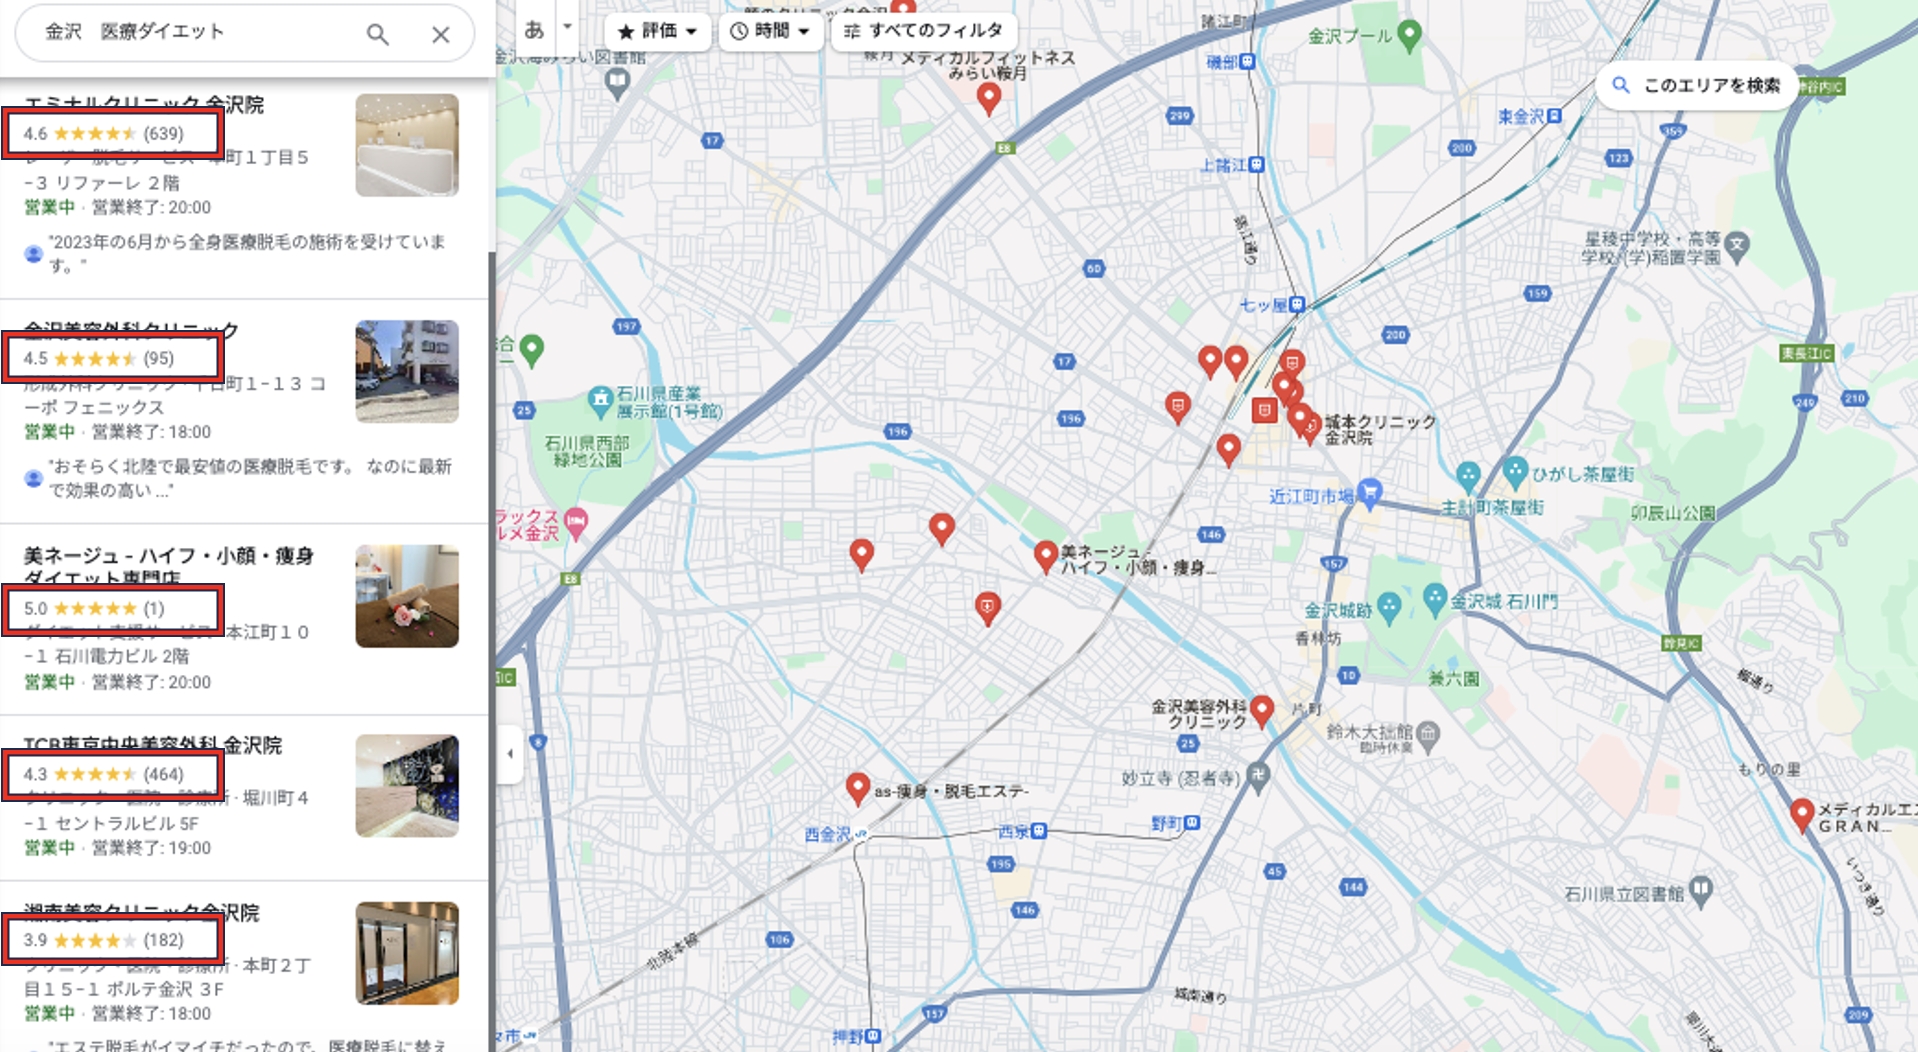This screenshot has height=1052, width=1918.
Task: Open the 美ネージュ listing photo thumbnail
Action: (x=407, y=596)
